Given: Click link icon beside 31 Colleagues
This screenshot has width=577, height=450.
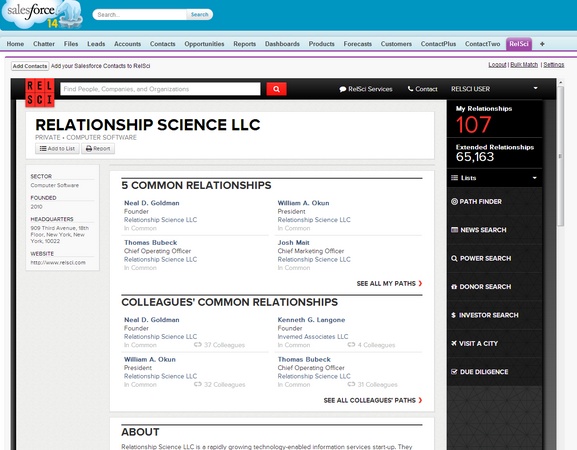Looking at the screenshot, I should tap(351, 384).
